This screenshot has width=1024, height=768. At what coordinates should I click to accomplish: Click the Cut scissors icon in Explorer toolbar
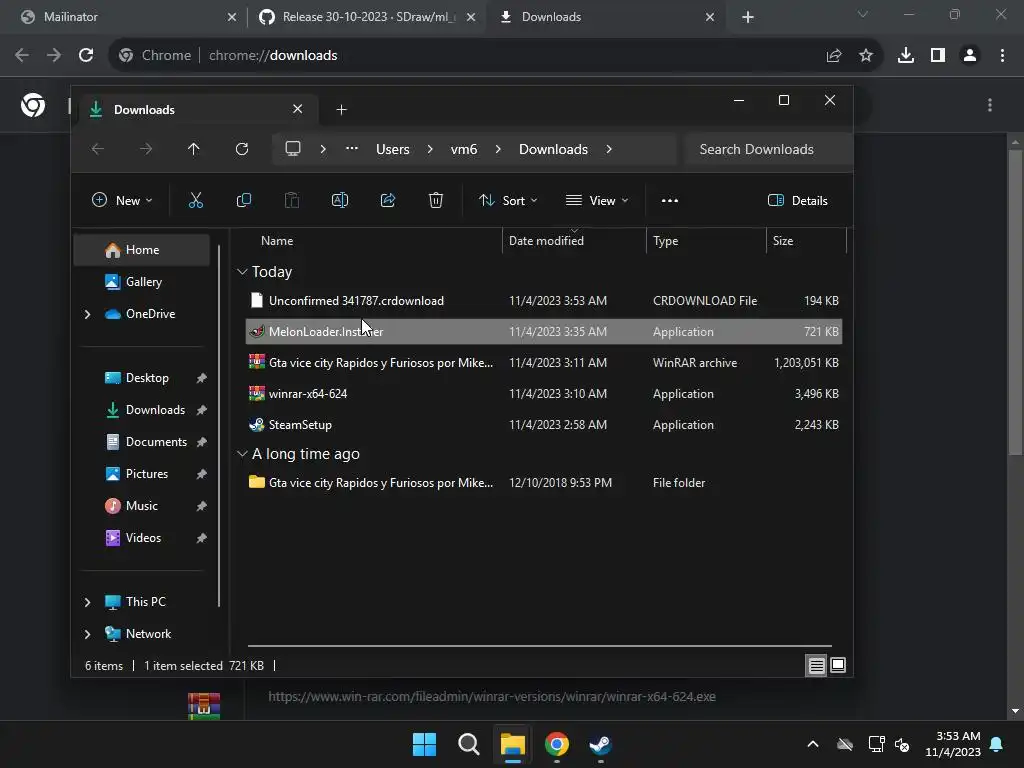[195, 200]
